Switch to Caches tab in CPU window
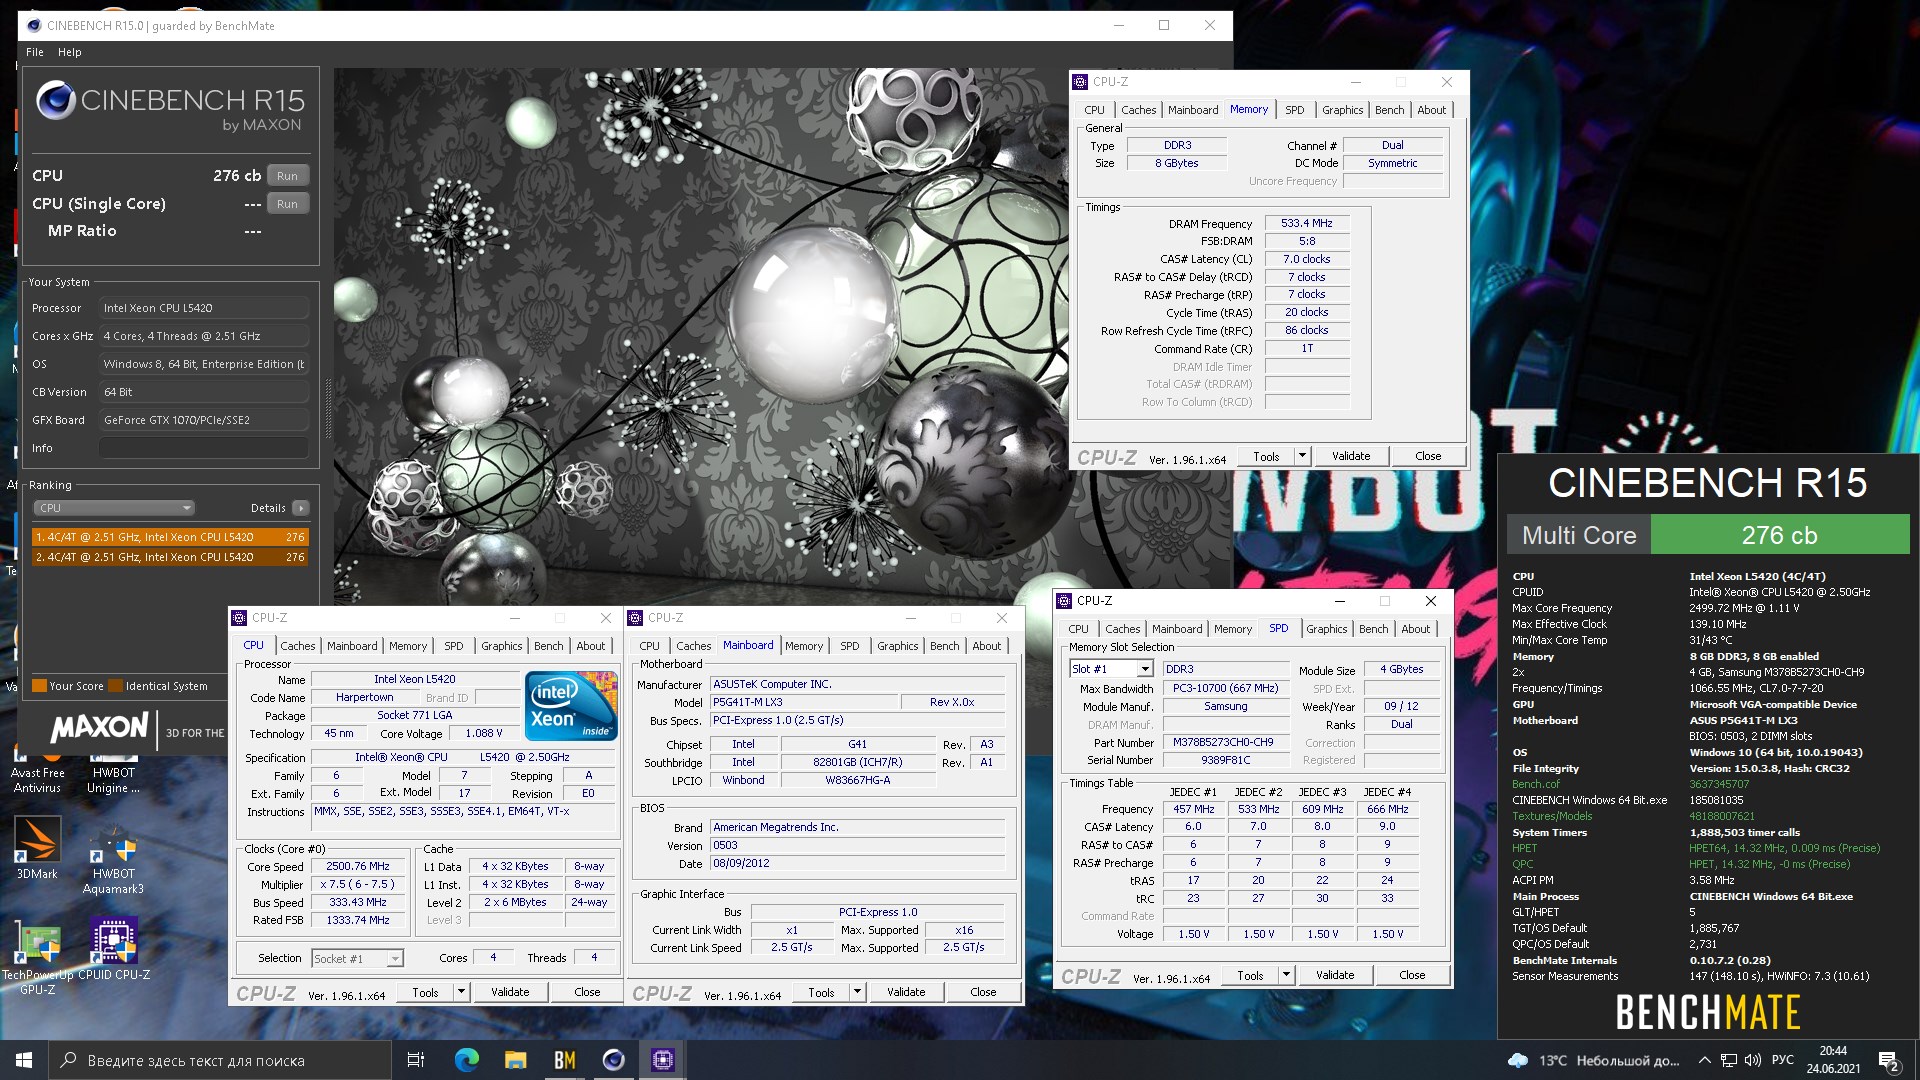Screen dimensions: 1920x1080 click(x=298, y=646)
